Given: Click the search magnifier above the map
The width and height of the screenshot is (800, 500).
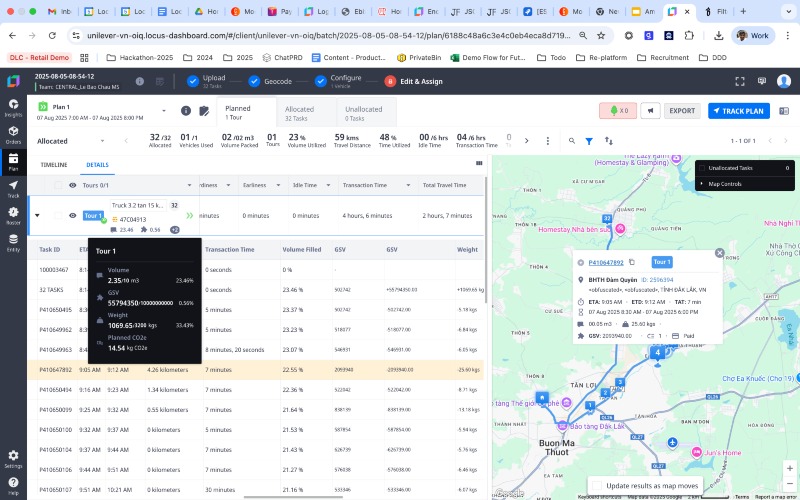Looking at the screenshot, I should click(571, 141).
